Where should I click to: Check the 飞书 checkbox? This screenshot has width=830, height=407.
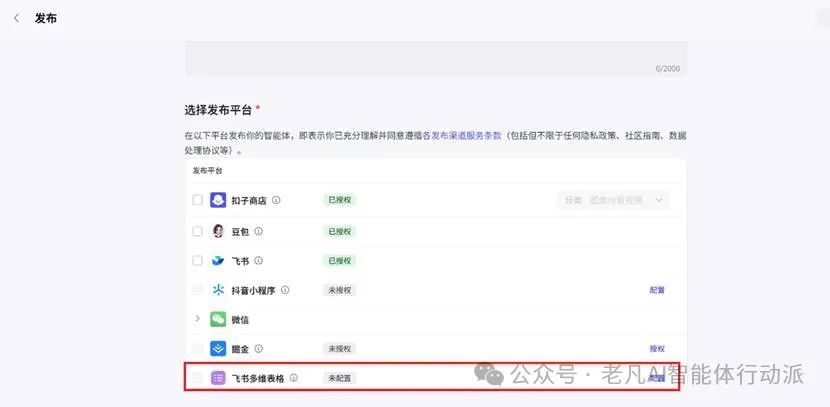tap(197, 261)
